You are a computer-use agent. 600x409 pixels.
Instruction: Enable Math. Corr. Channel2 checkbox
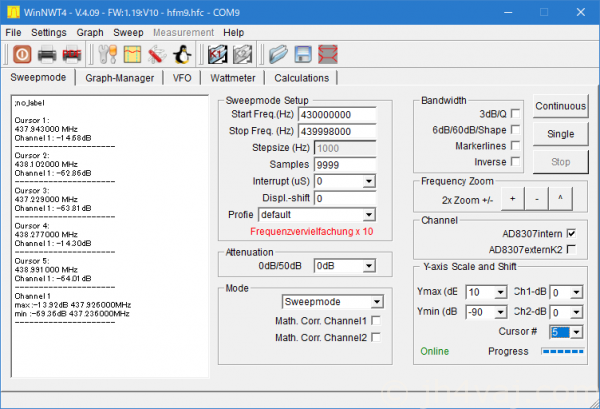click(x=376, y=337)
